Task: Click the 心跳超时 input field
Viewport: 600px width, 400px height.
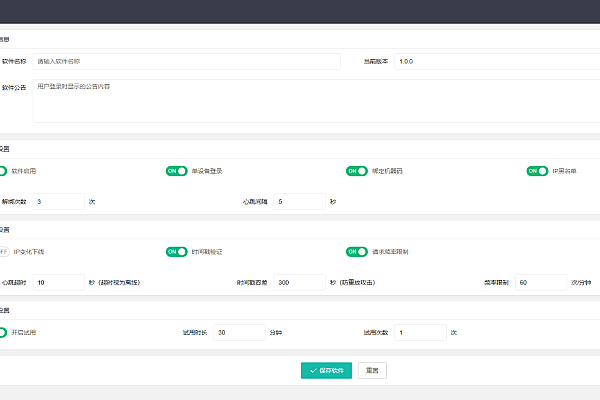Action: [x=58, y=282]
